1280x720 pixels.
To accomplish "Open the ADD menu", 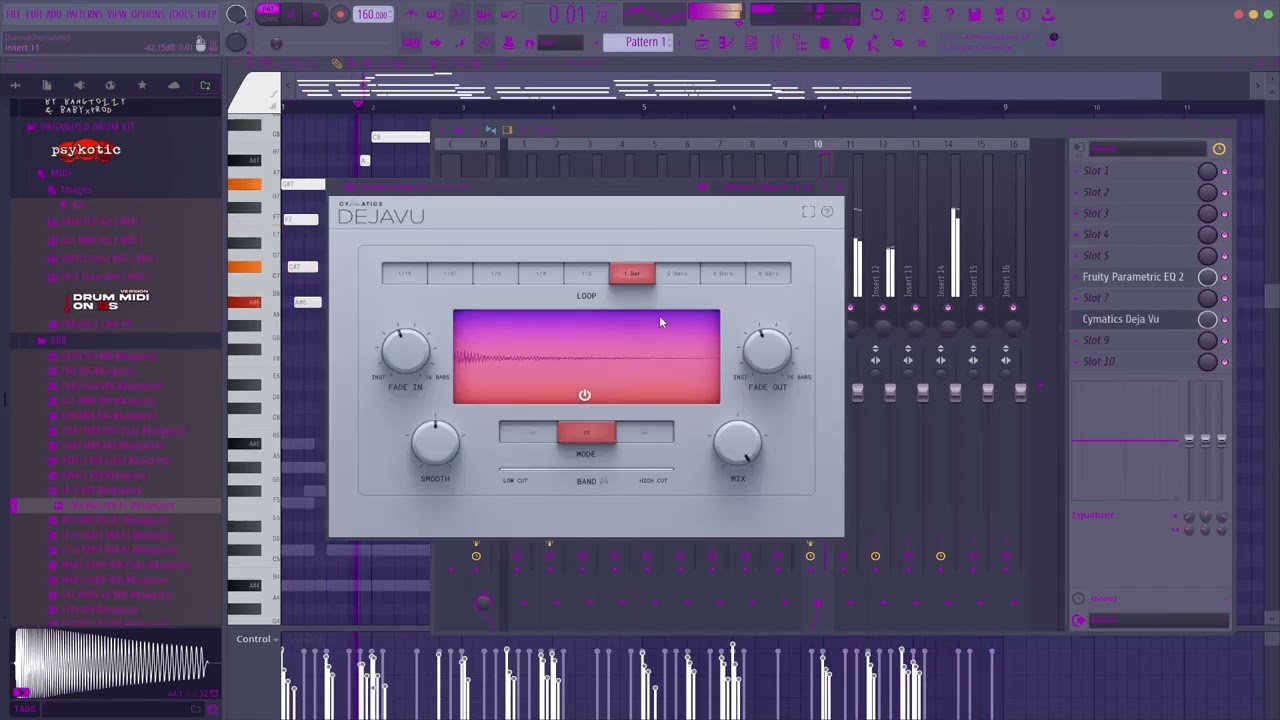I will (54, 14).
